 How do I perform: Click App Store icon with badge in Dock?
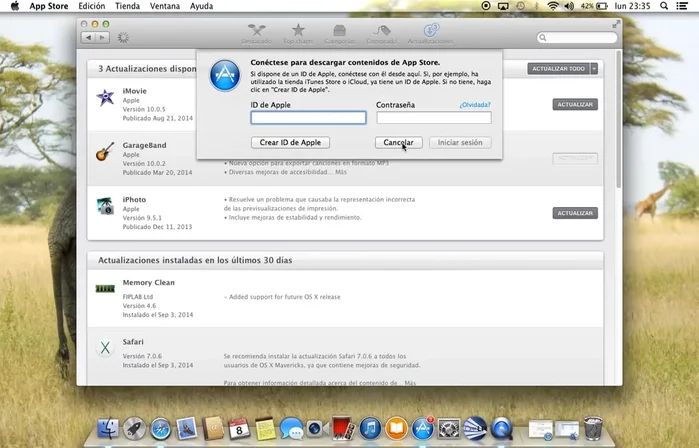coord(423,429)
